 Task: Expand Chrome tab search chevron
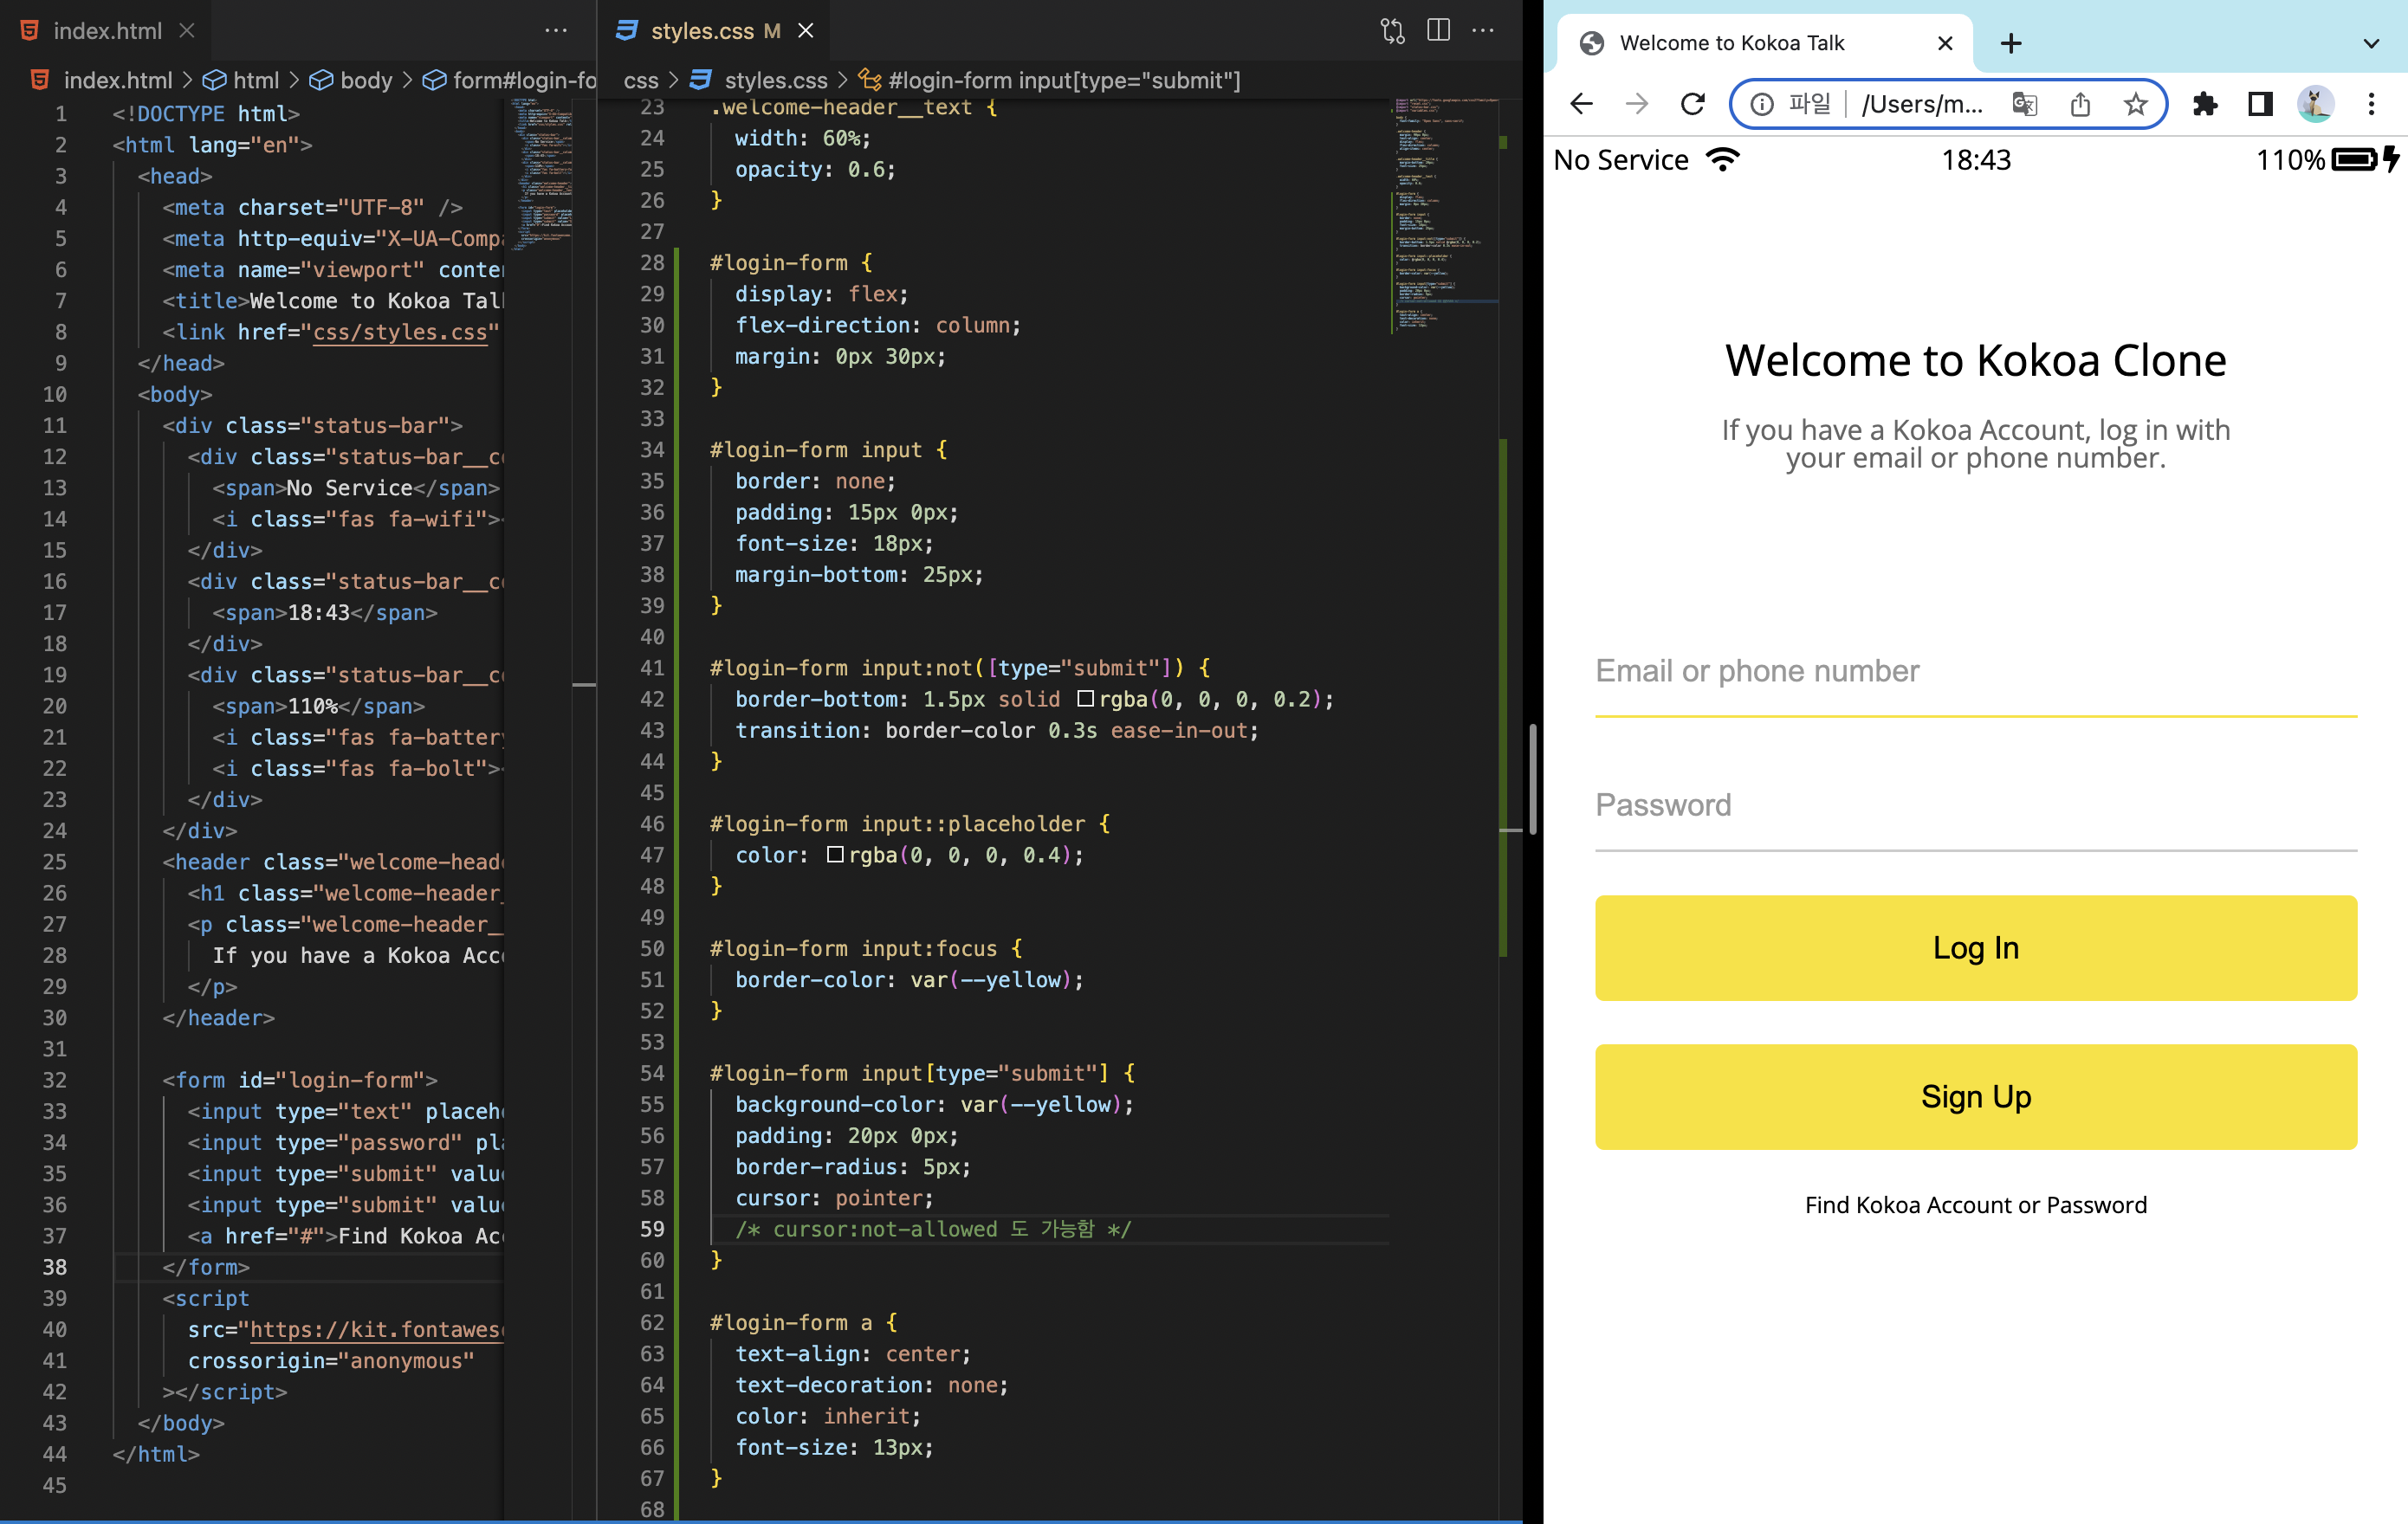click(2370, 43)
